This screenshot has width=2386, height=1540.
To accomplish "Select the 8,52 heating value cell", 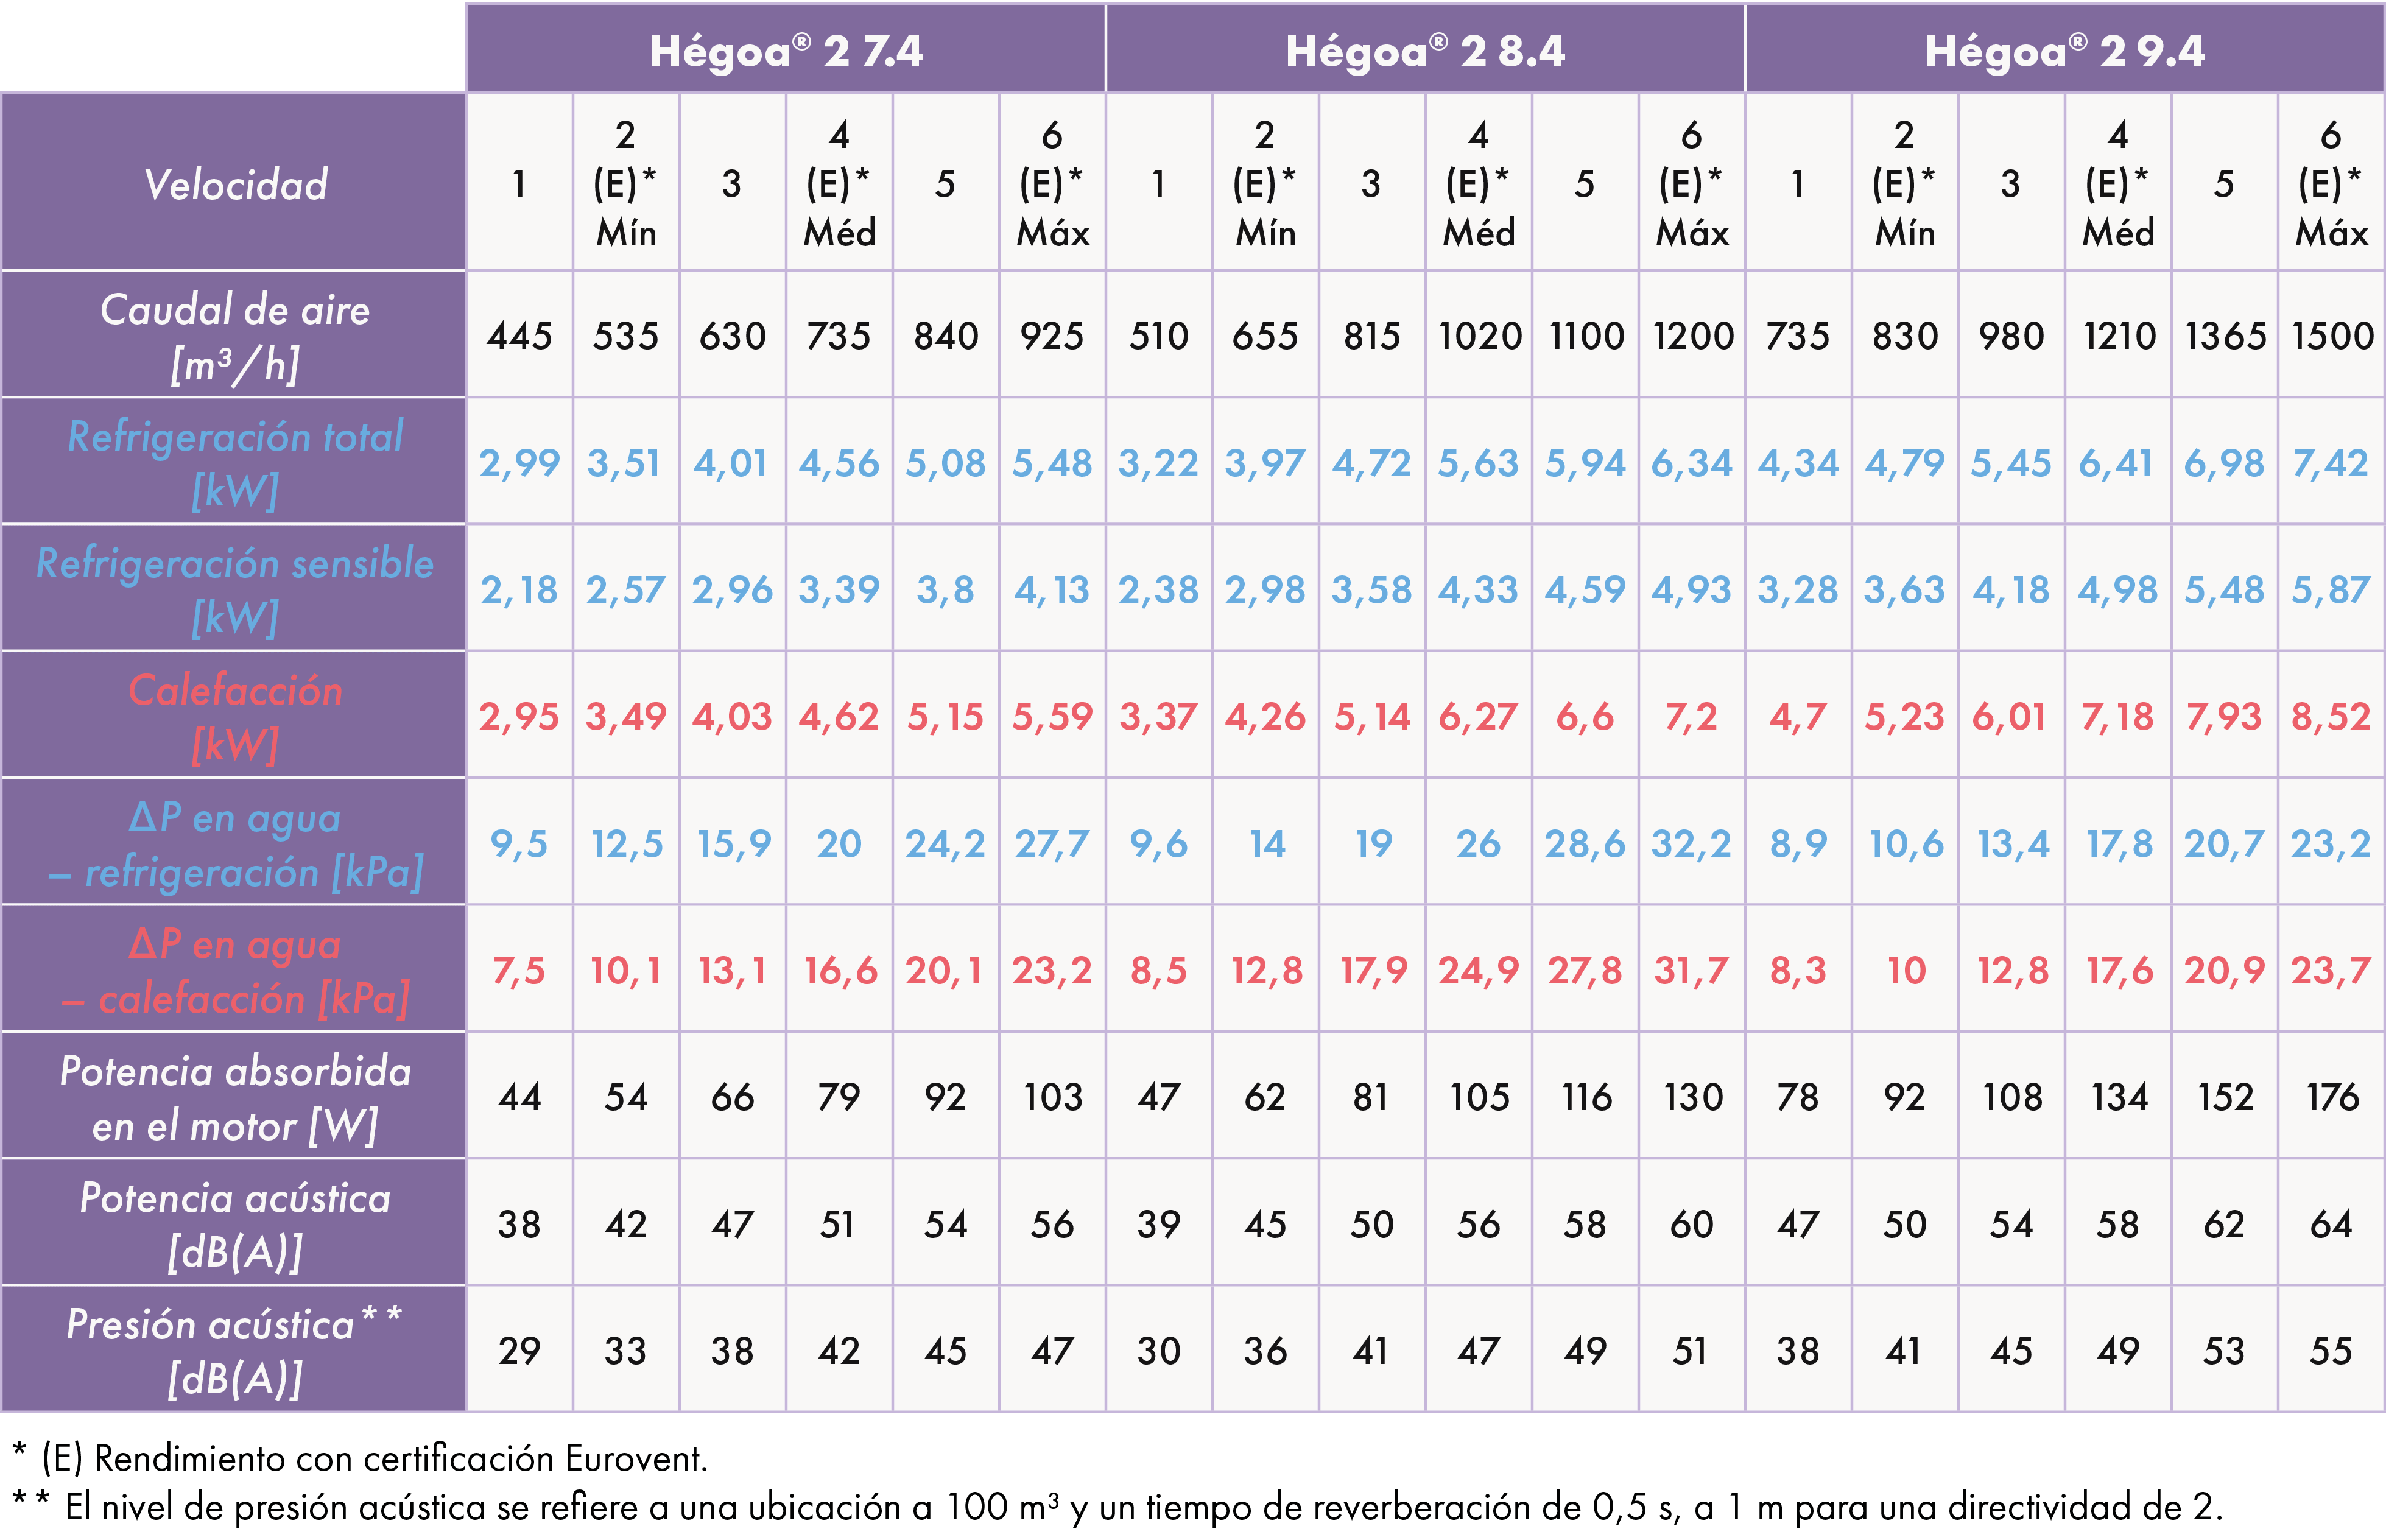I will tap(2331, 717).
